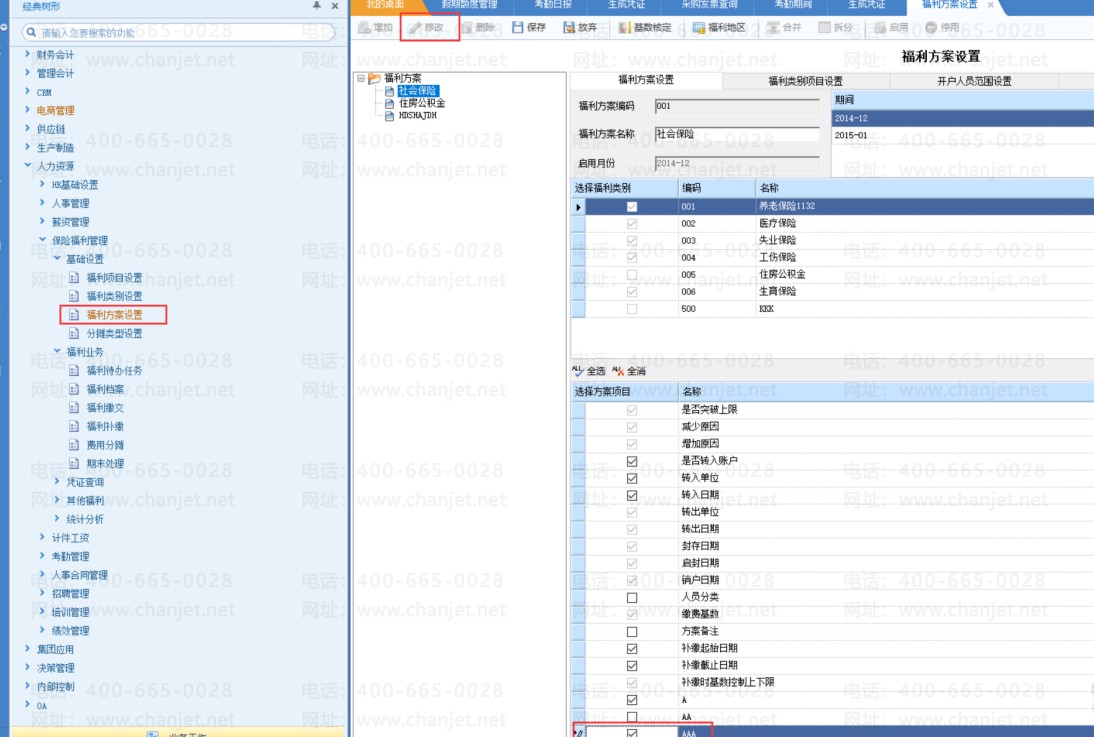Check the 人员分类 scheme item checkbox
The image size is (1094, 737).
click(631, 598)
